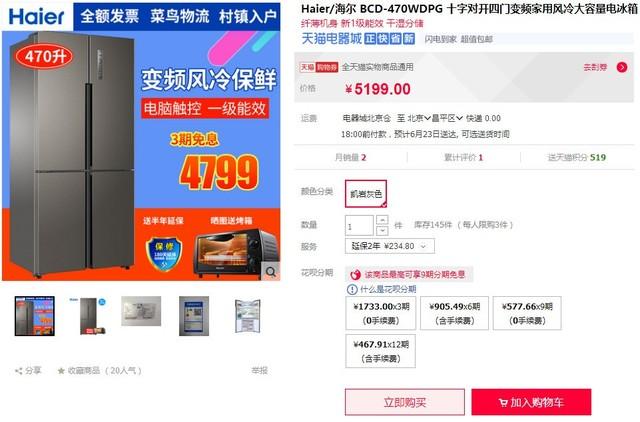Click the 立即购买 buy now button

coord(404,402)
